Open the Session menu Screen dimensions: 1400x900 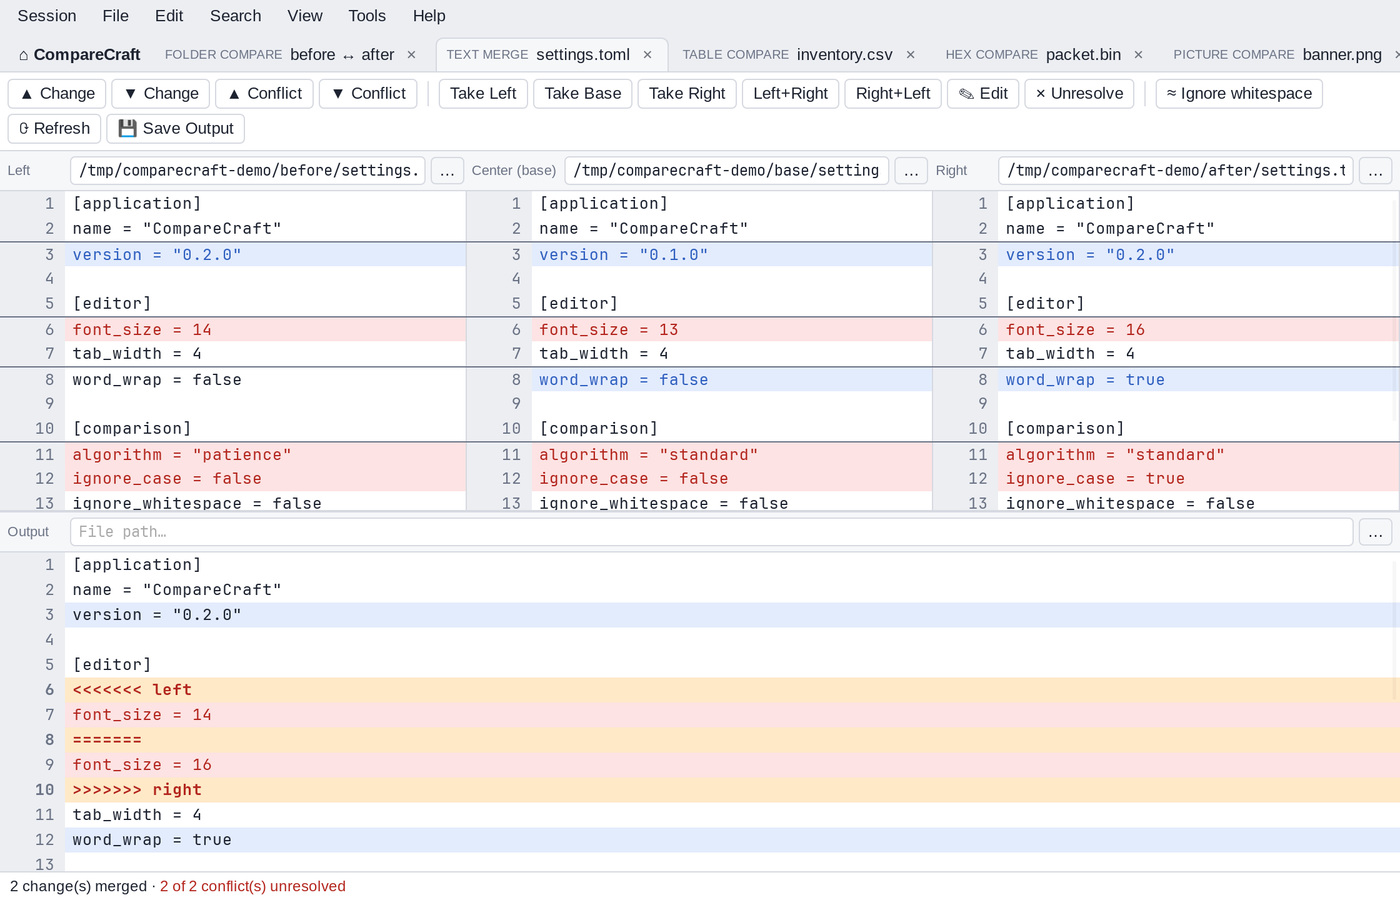click(x=47, y=16)
